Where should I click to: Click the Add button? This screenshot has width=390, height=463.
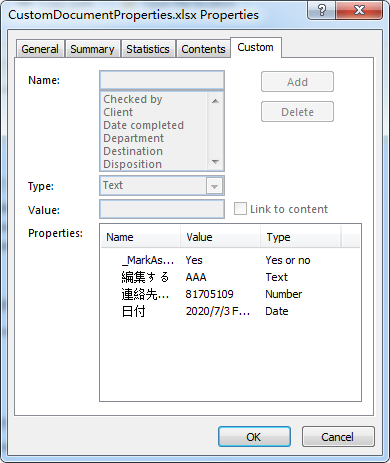[x=297, y=82]
